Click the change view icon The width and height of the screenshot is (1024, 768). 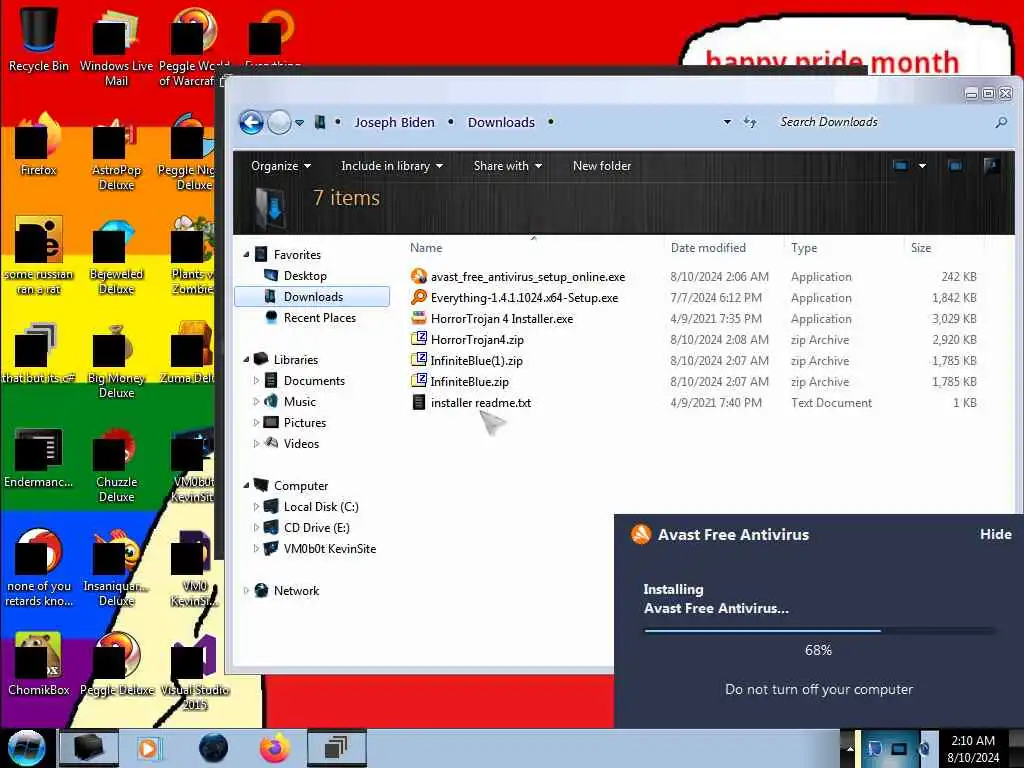tap(900, 166)
